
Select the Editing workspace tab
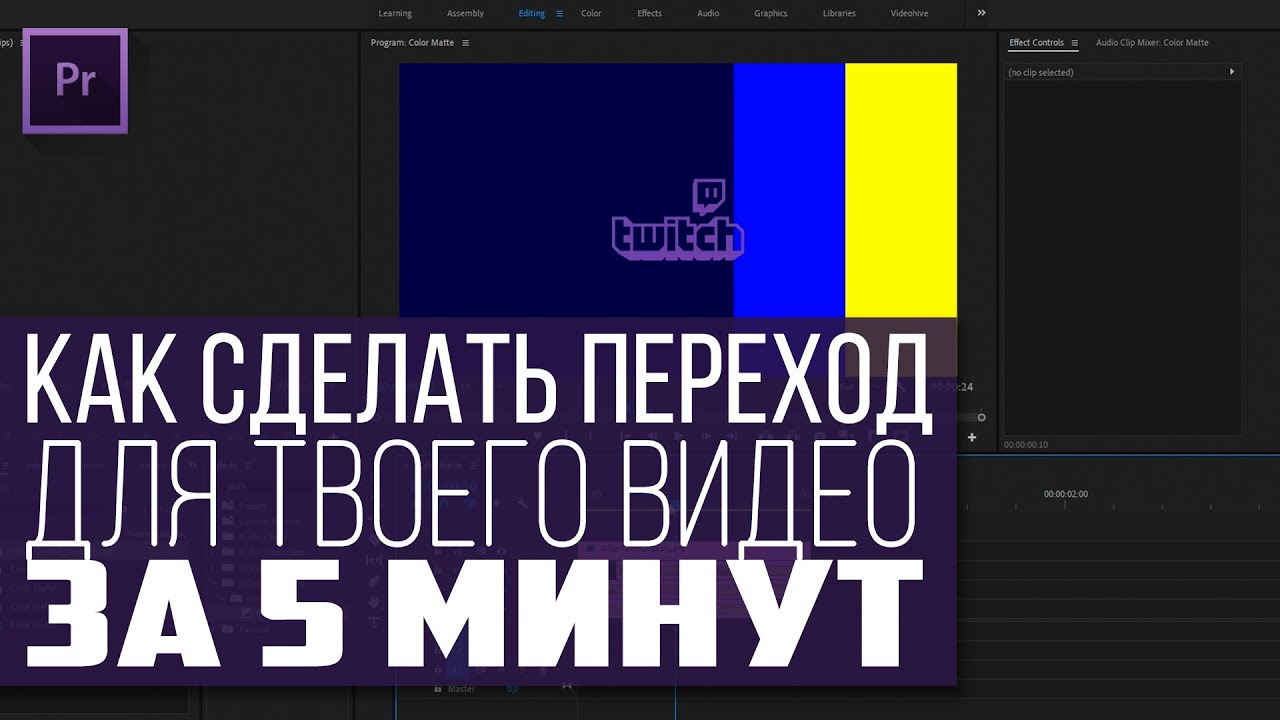tap(532, 13)
